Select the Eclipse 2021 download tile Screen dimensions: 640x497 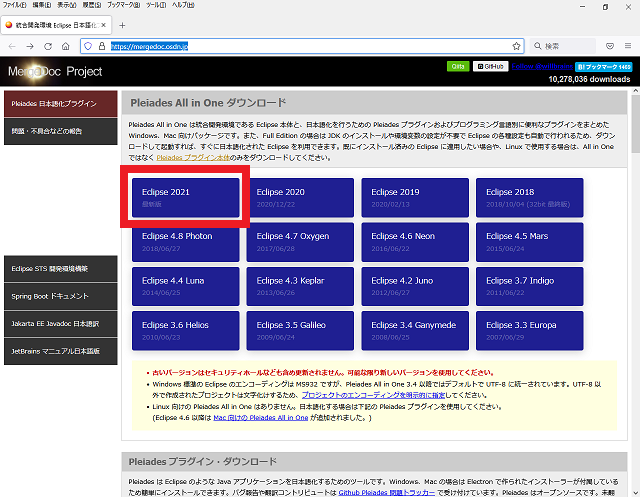click(186, 197)
